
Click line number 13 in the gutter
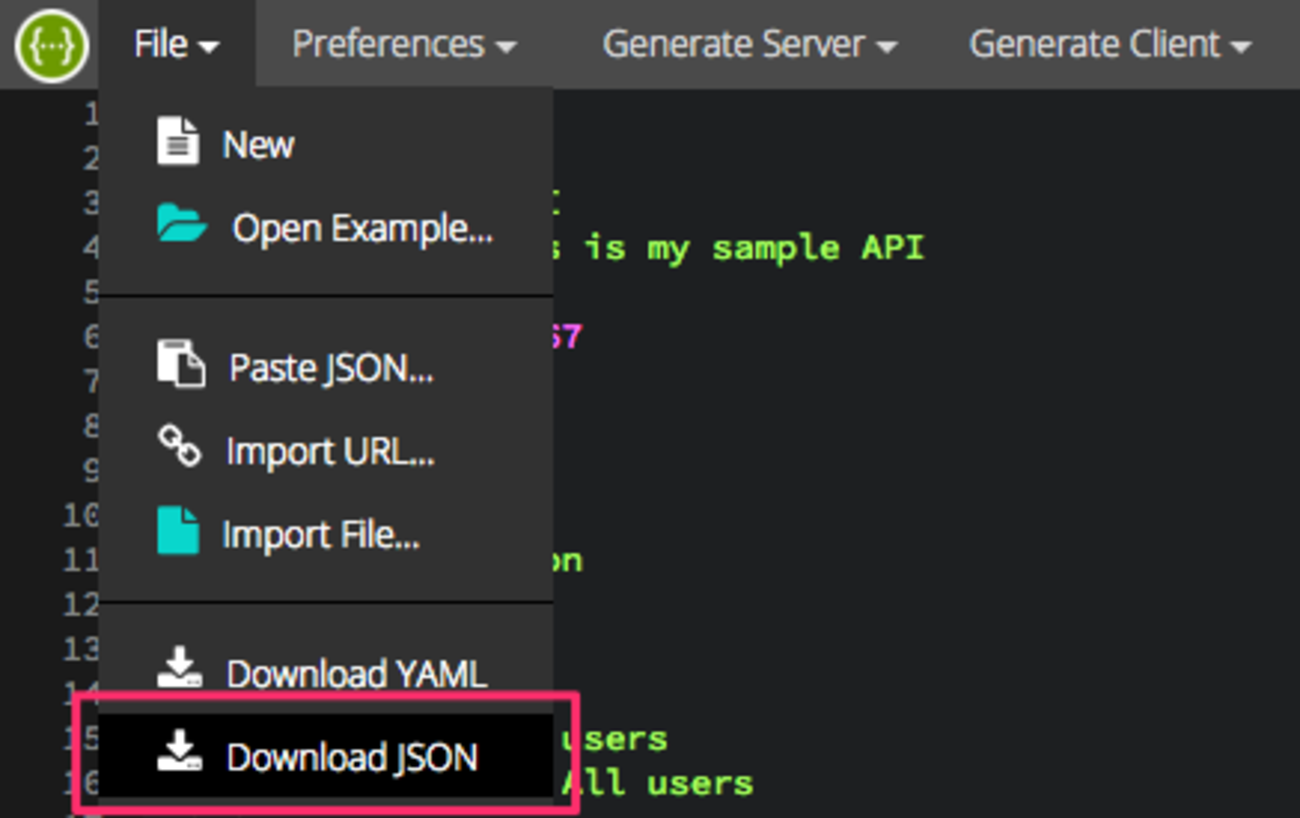[82, 650]
